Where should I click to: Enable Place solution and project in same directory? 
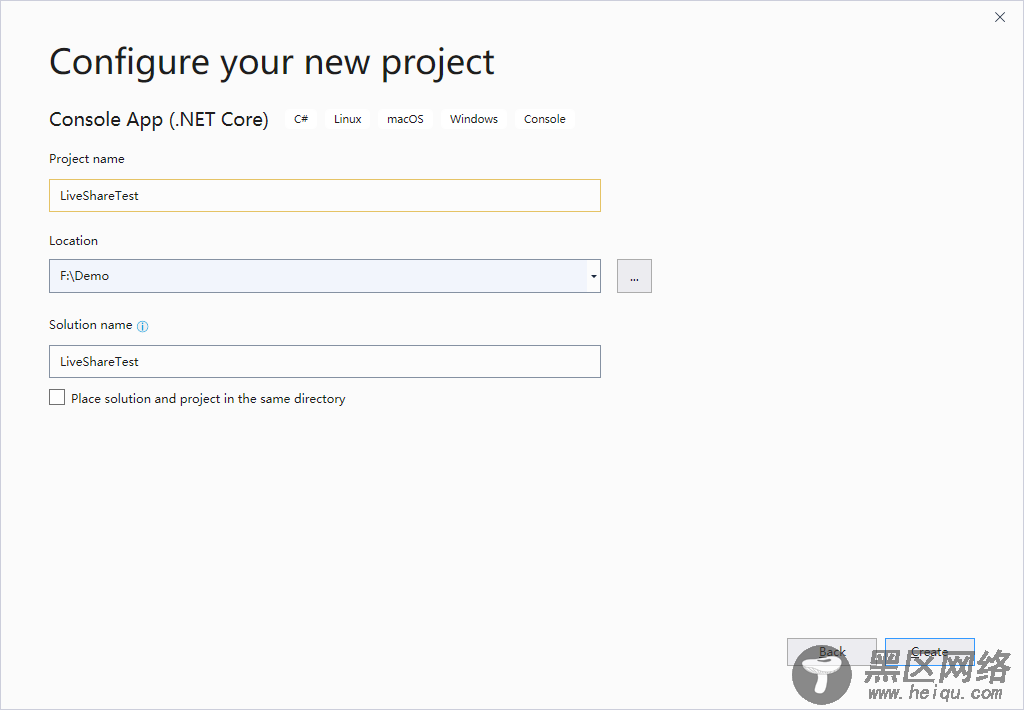[x=57, y=398]
